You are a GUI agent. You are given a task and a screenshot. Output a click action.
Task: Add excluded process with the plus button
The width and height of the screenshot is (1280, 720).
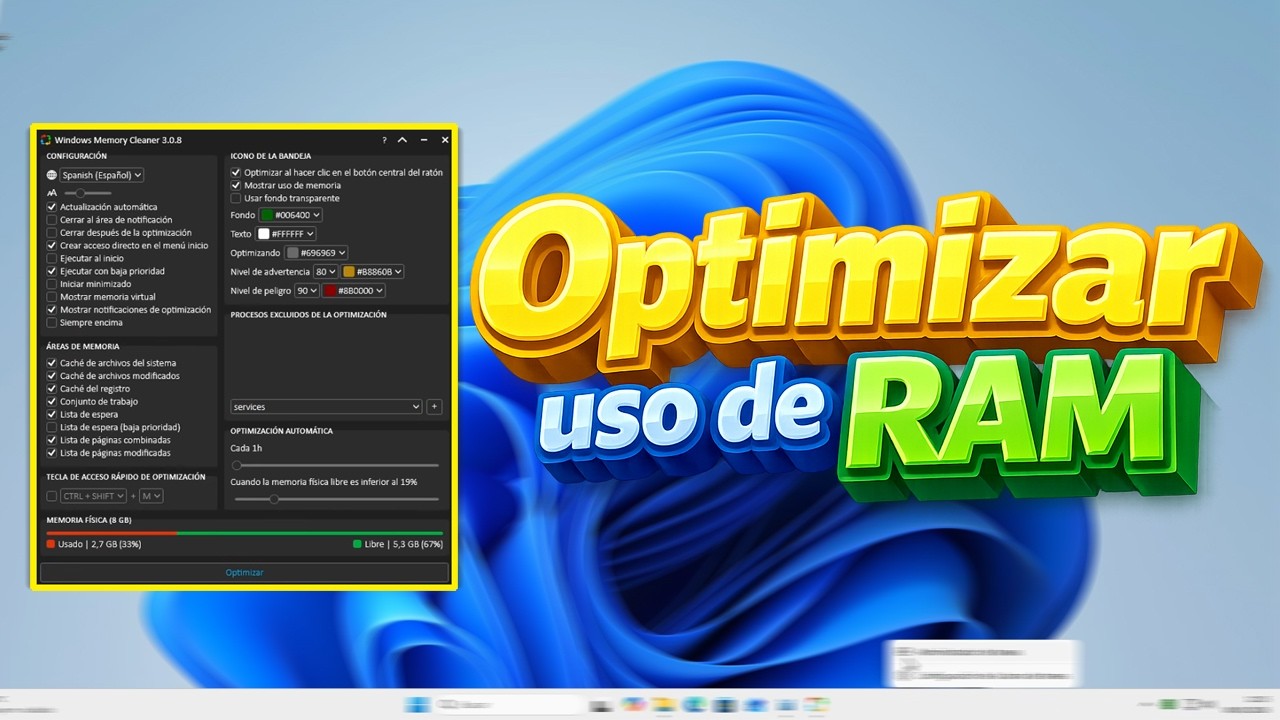coord(434,407)
